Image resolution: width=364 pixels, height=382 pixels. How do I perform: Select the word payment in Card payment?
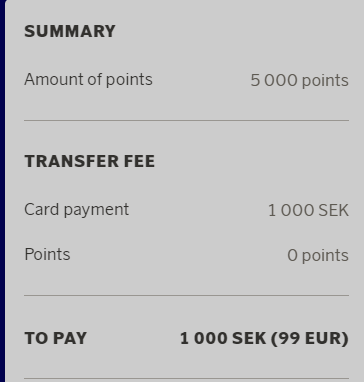(96, 211)
